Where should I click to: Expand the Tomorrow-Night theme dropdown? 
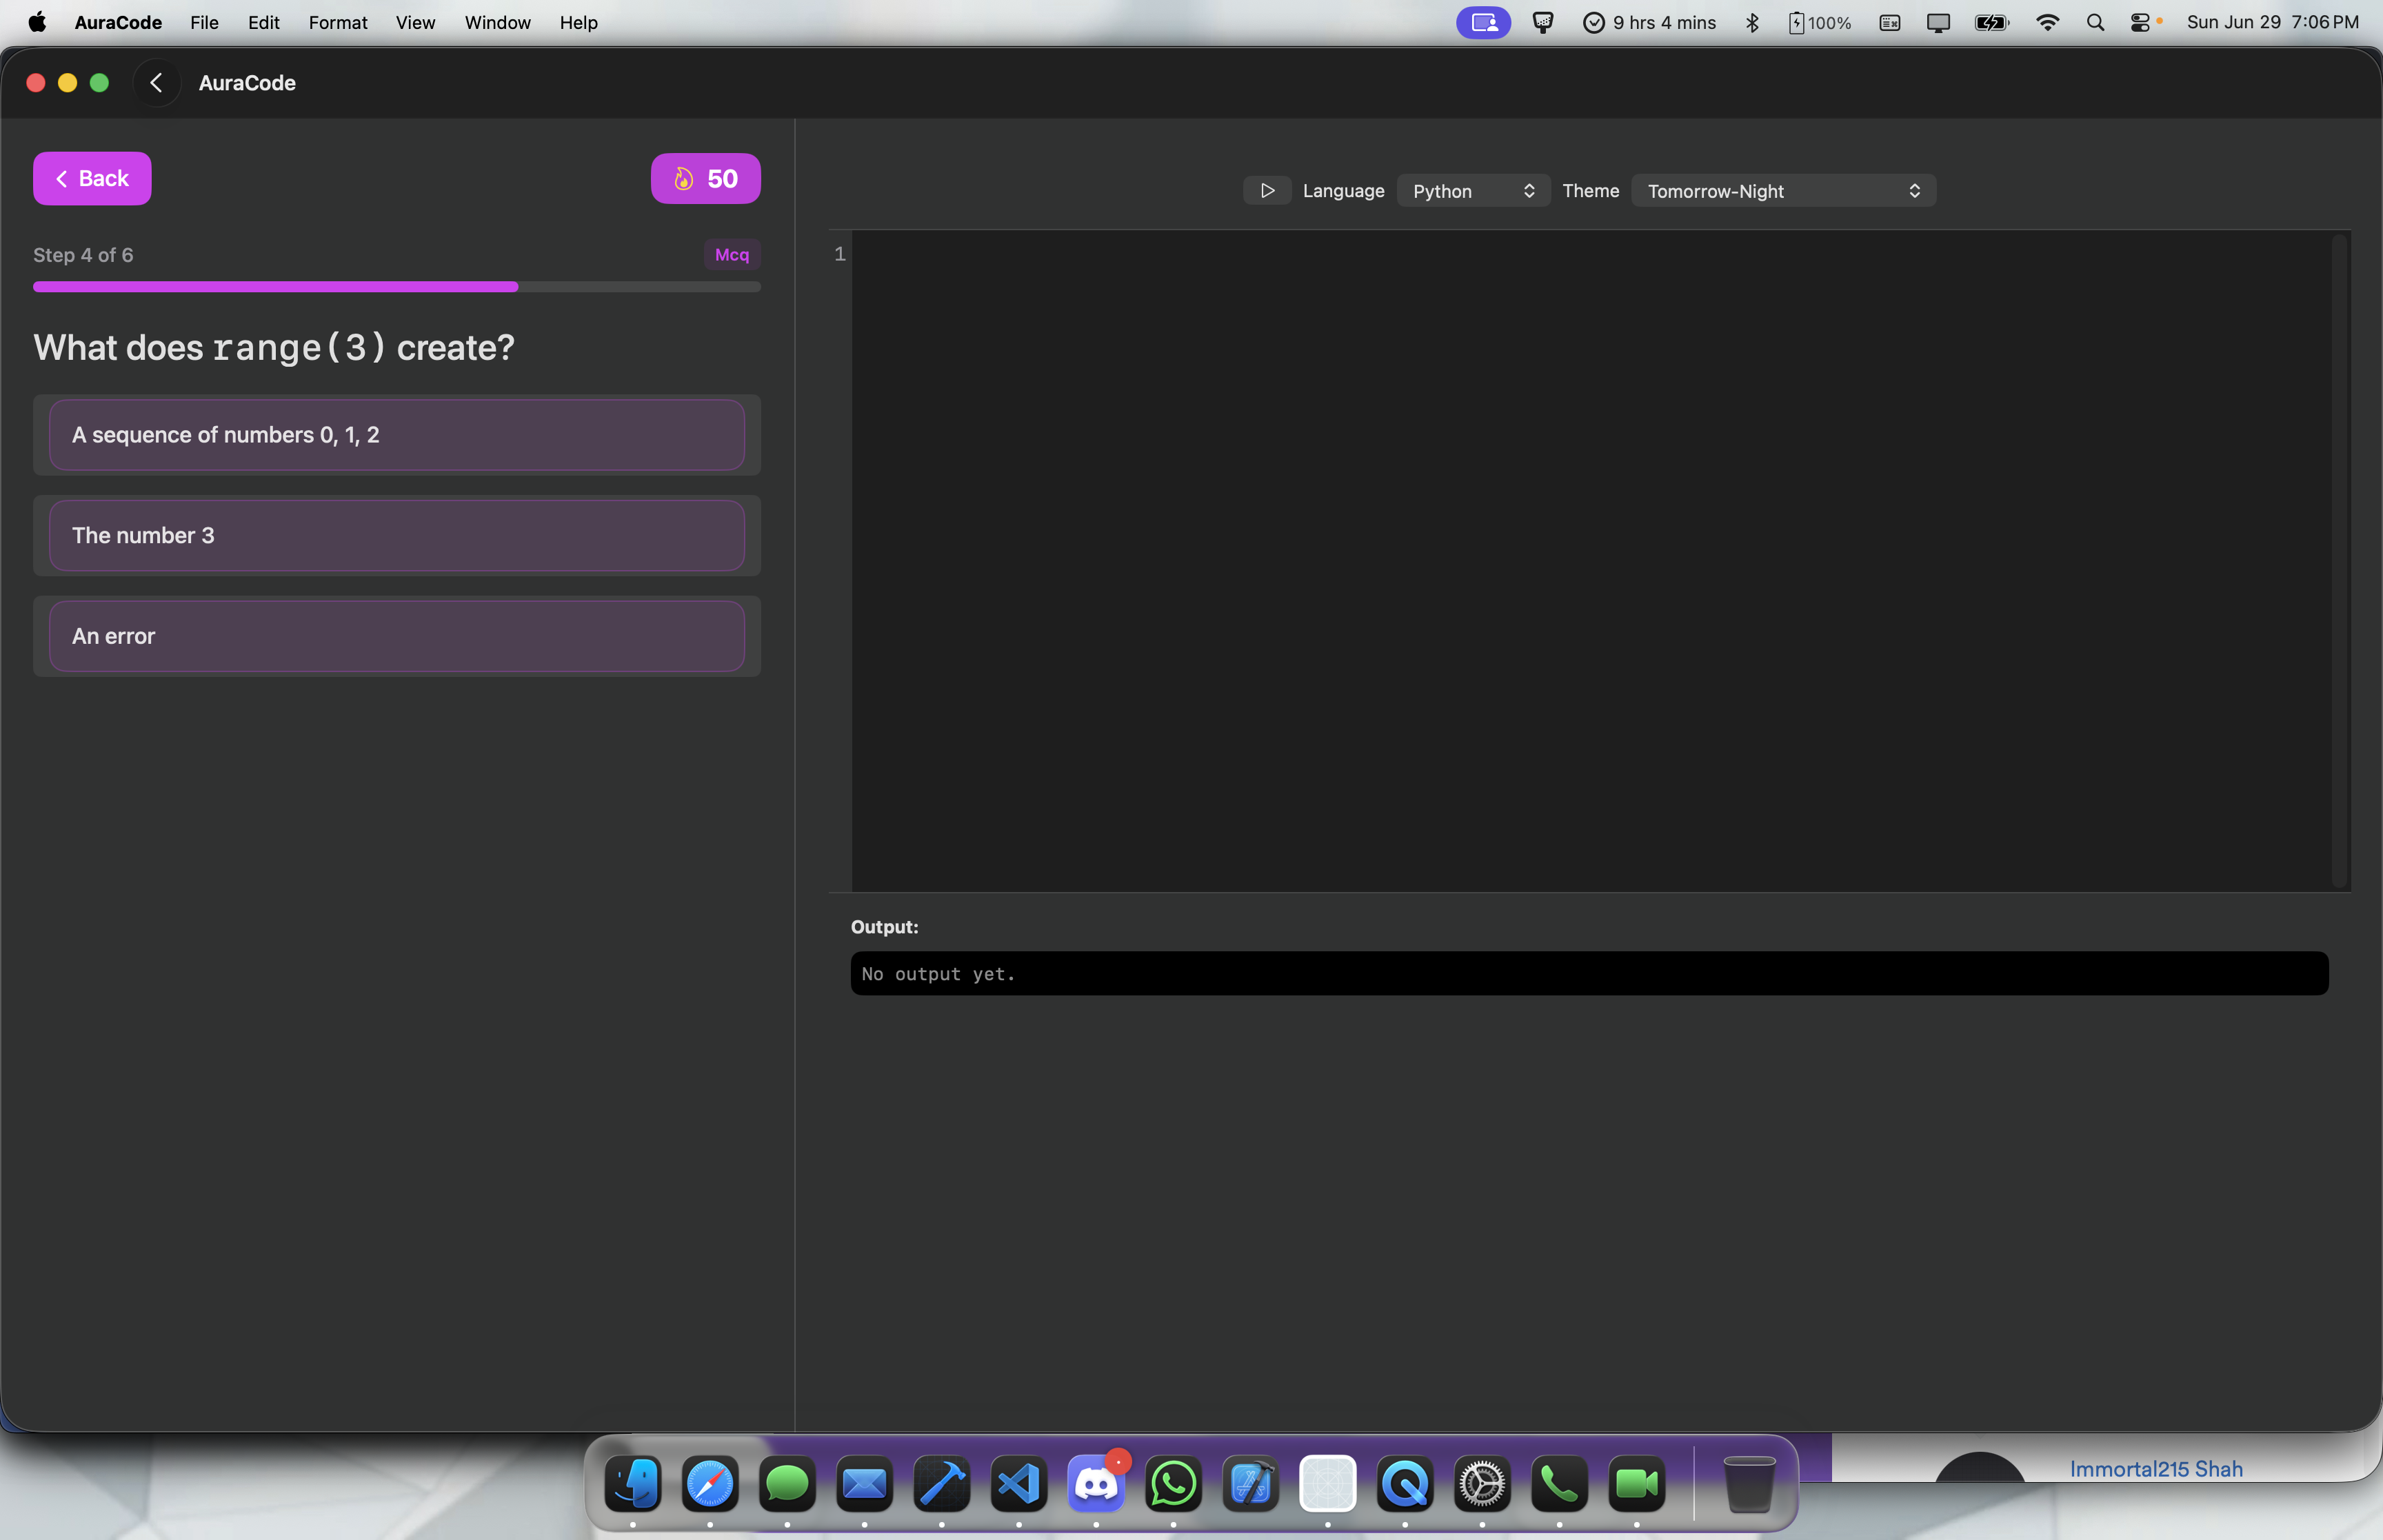[1783, 191]
